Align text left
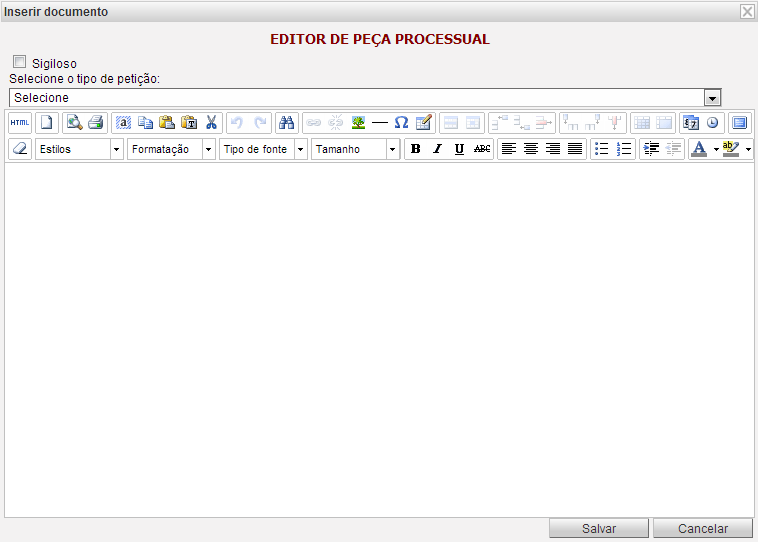 point(509,149)
